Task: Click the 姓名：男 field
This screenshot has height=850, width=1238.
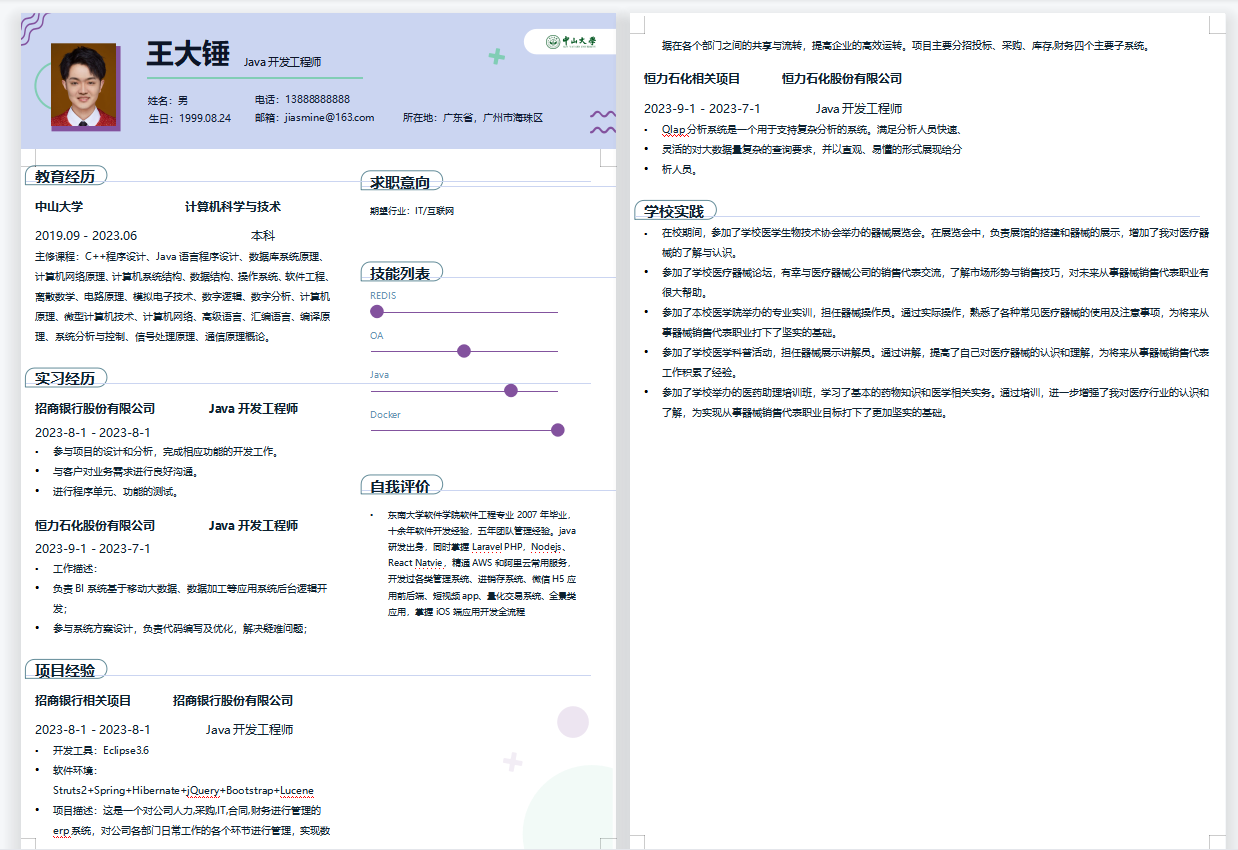Action: [167, 100]
